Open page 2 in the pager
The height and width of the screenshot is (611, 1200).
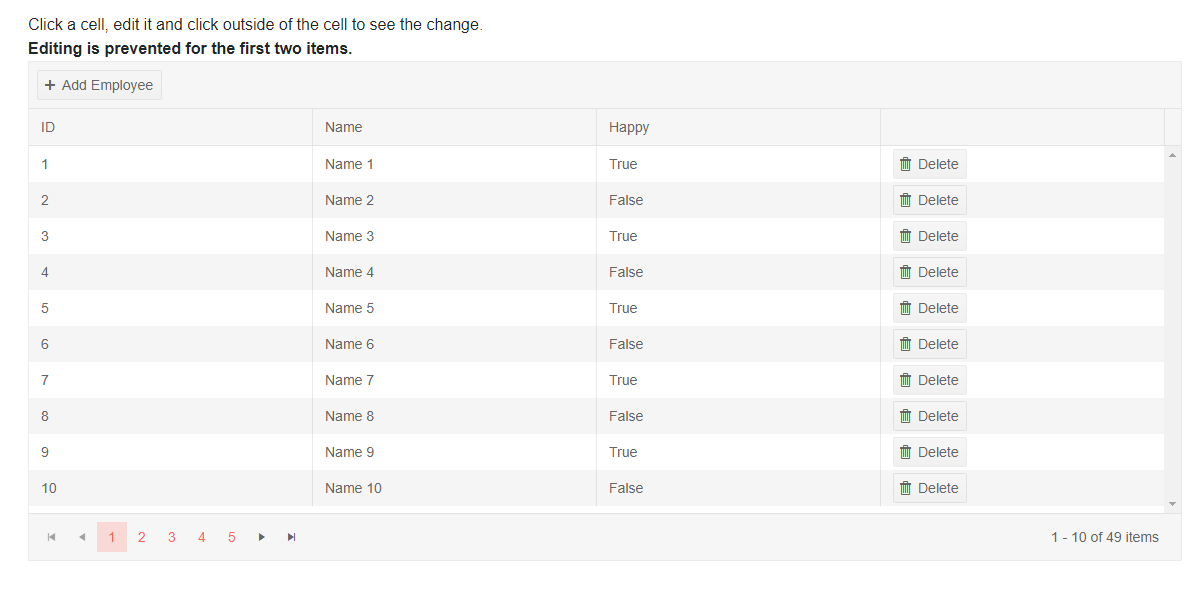[x=142, y=537]
